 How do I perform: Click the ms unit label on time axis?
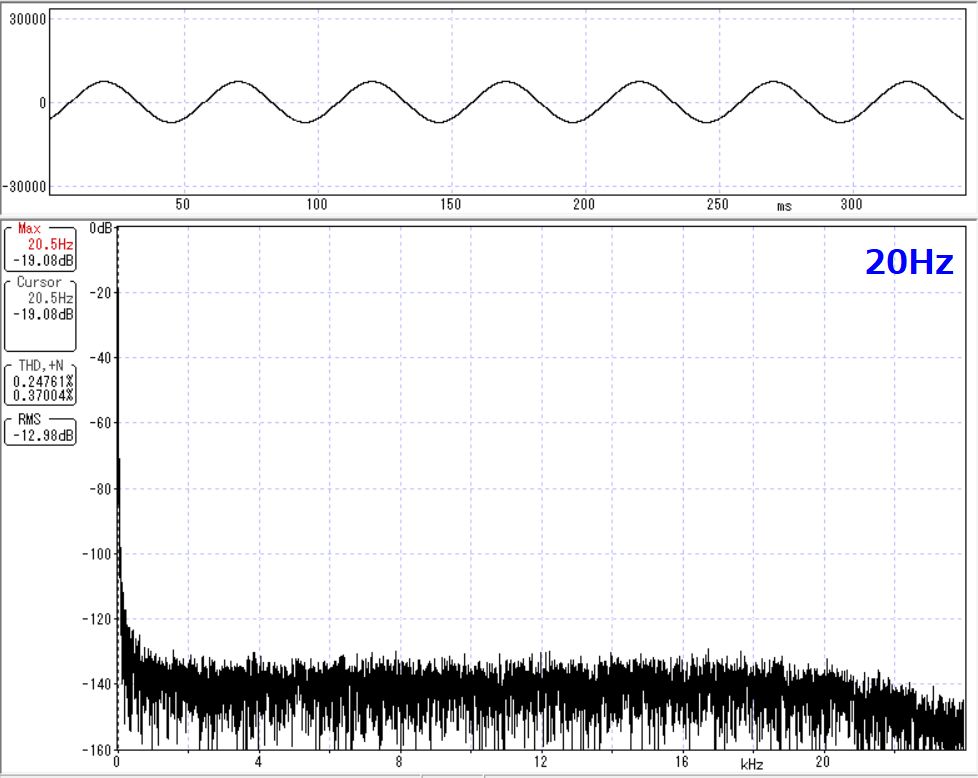point(784,205)
